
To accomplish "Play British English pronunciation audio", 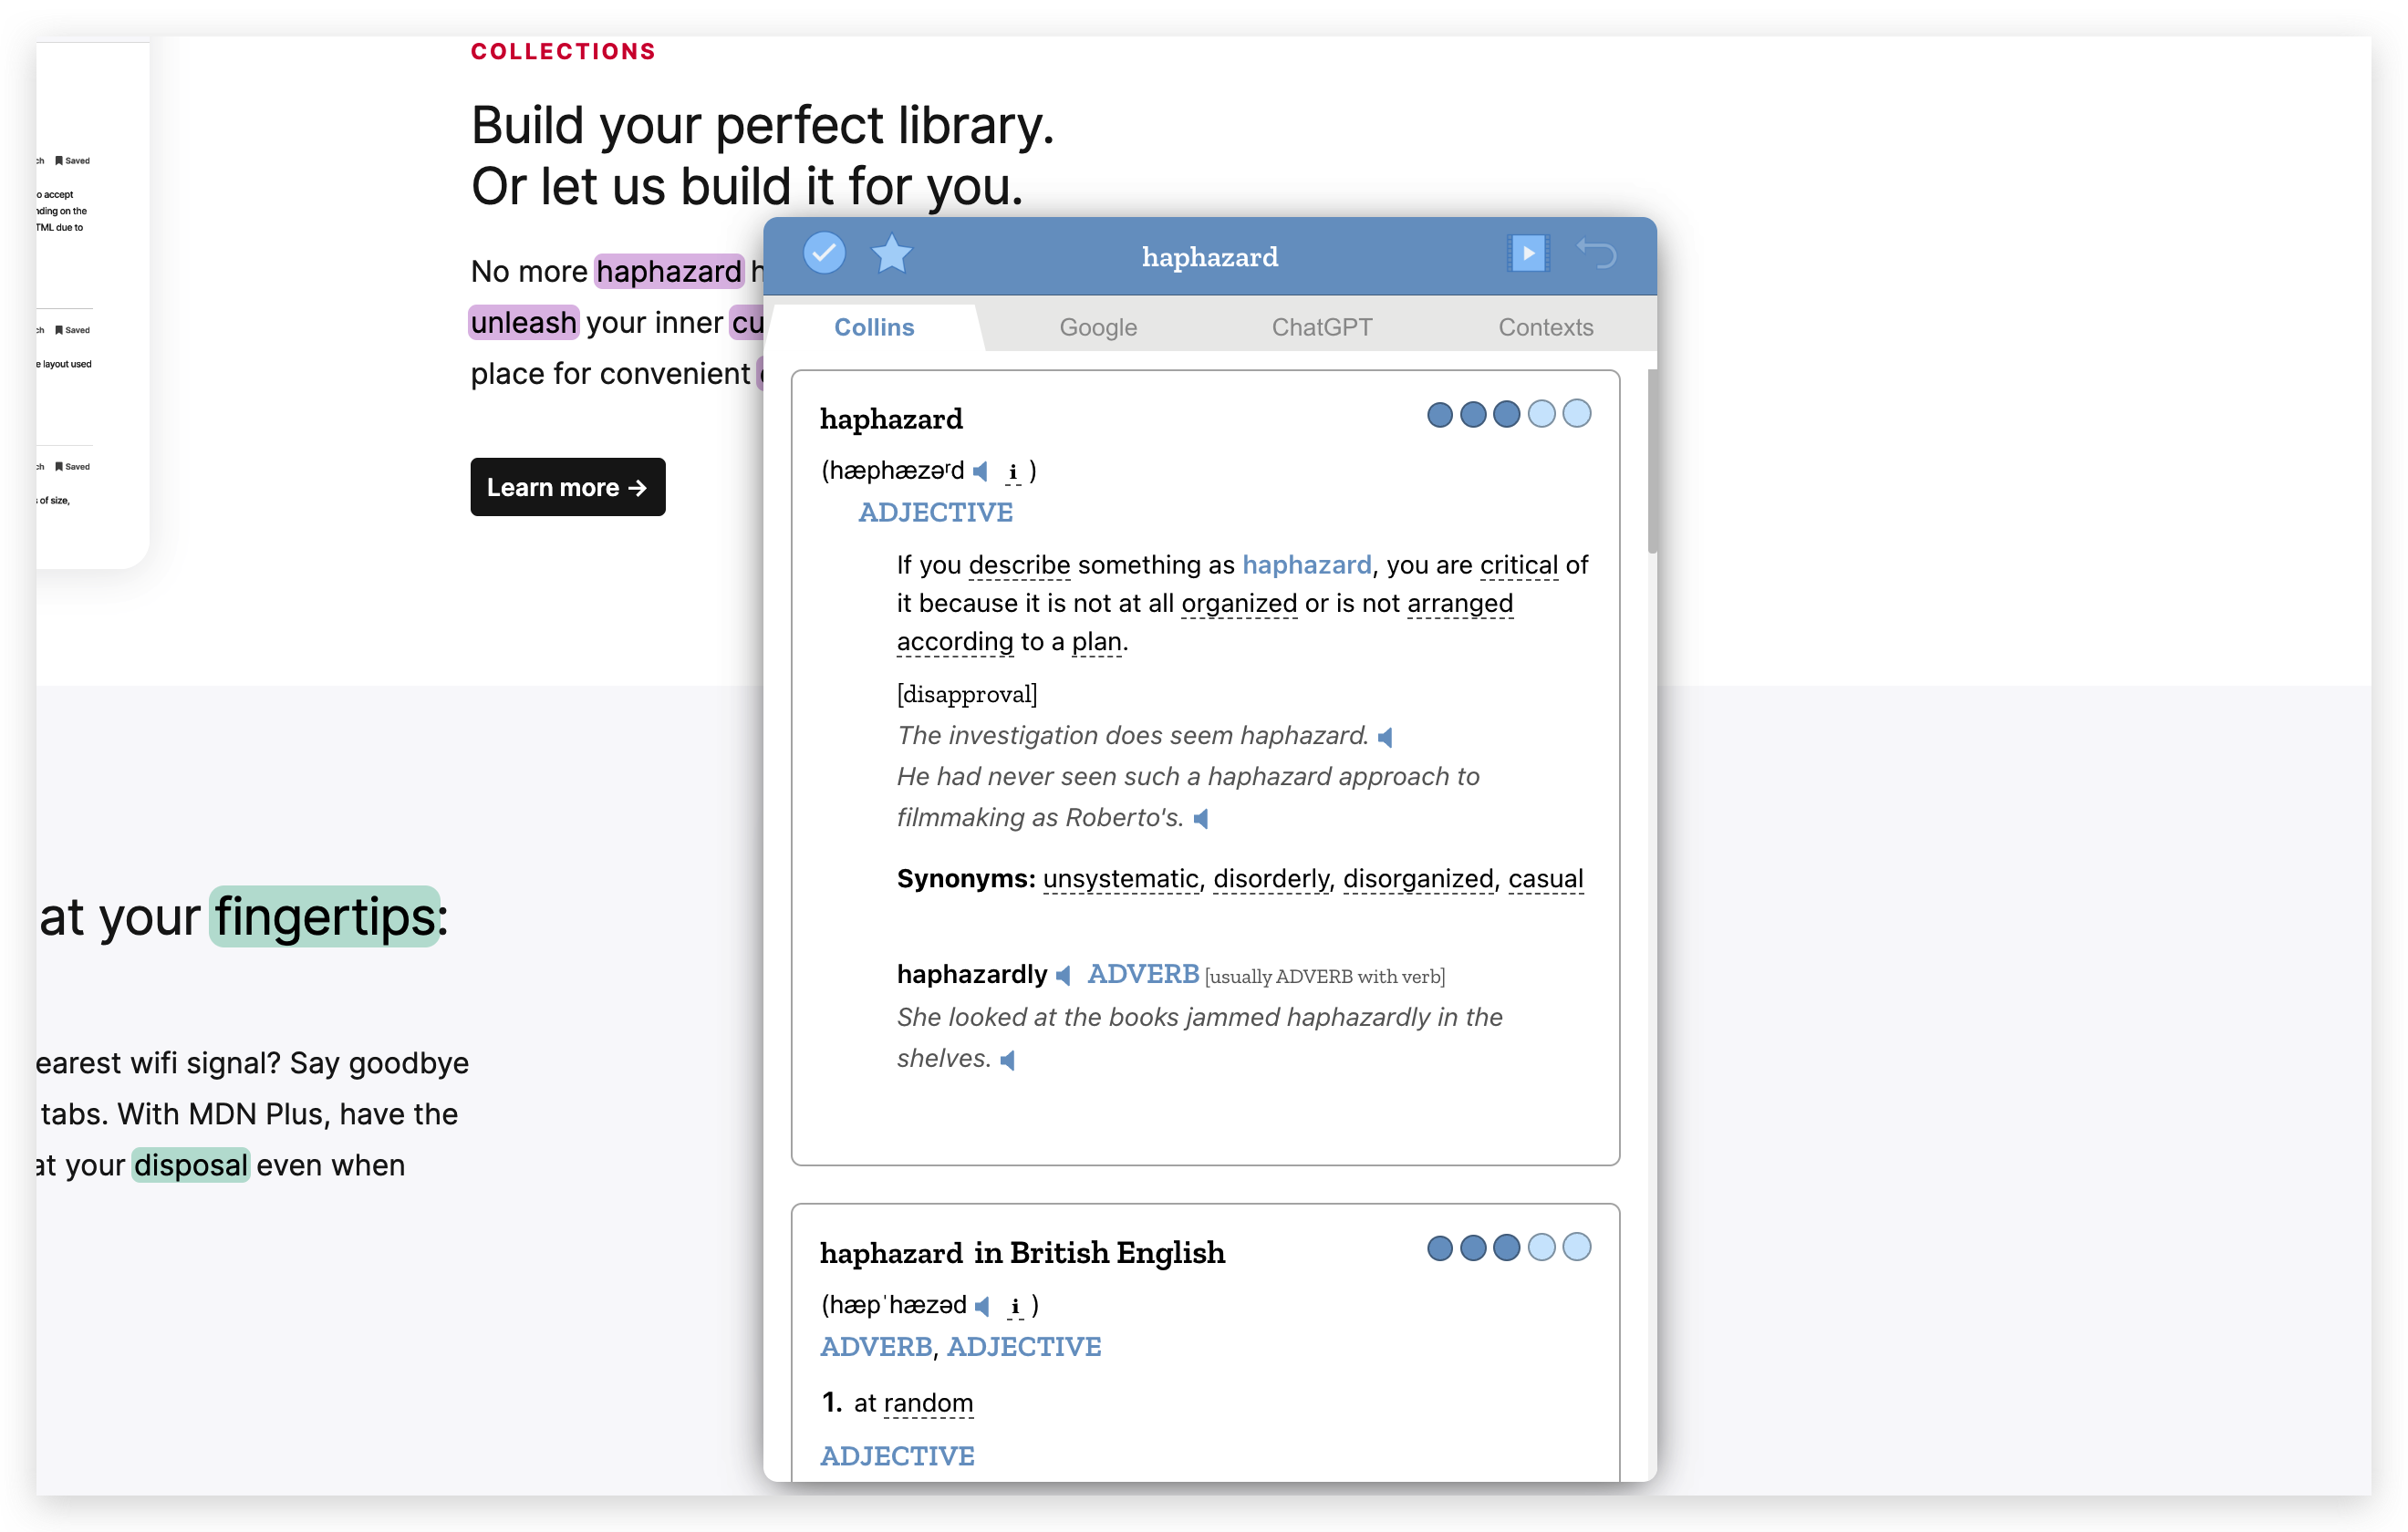I will (x=983, y=1306).
